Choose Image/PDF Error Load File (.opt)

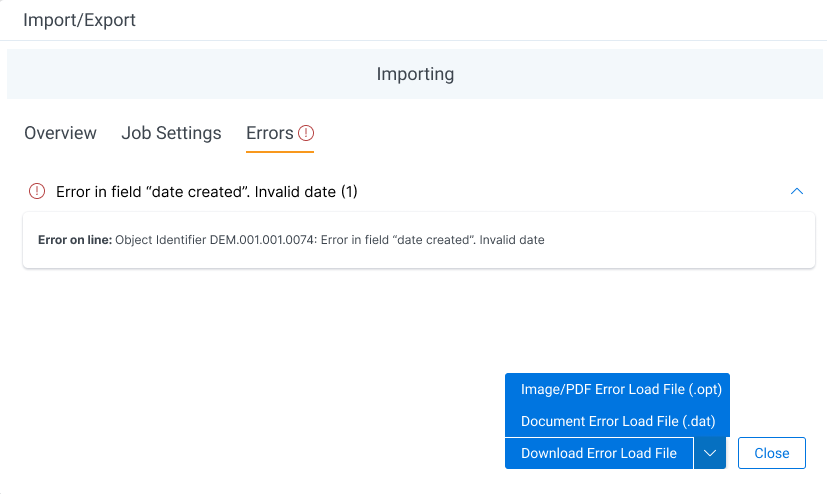tap(617, 389)
